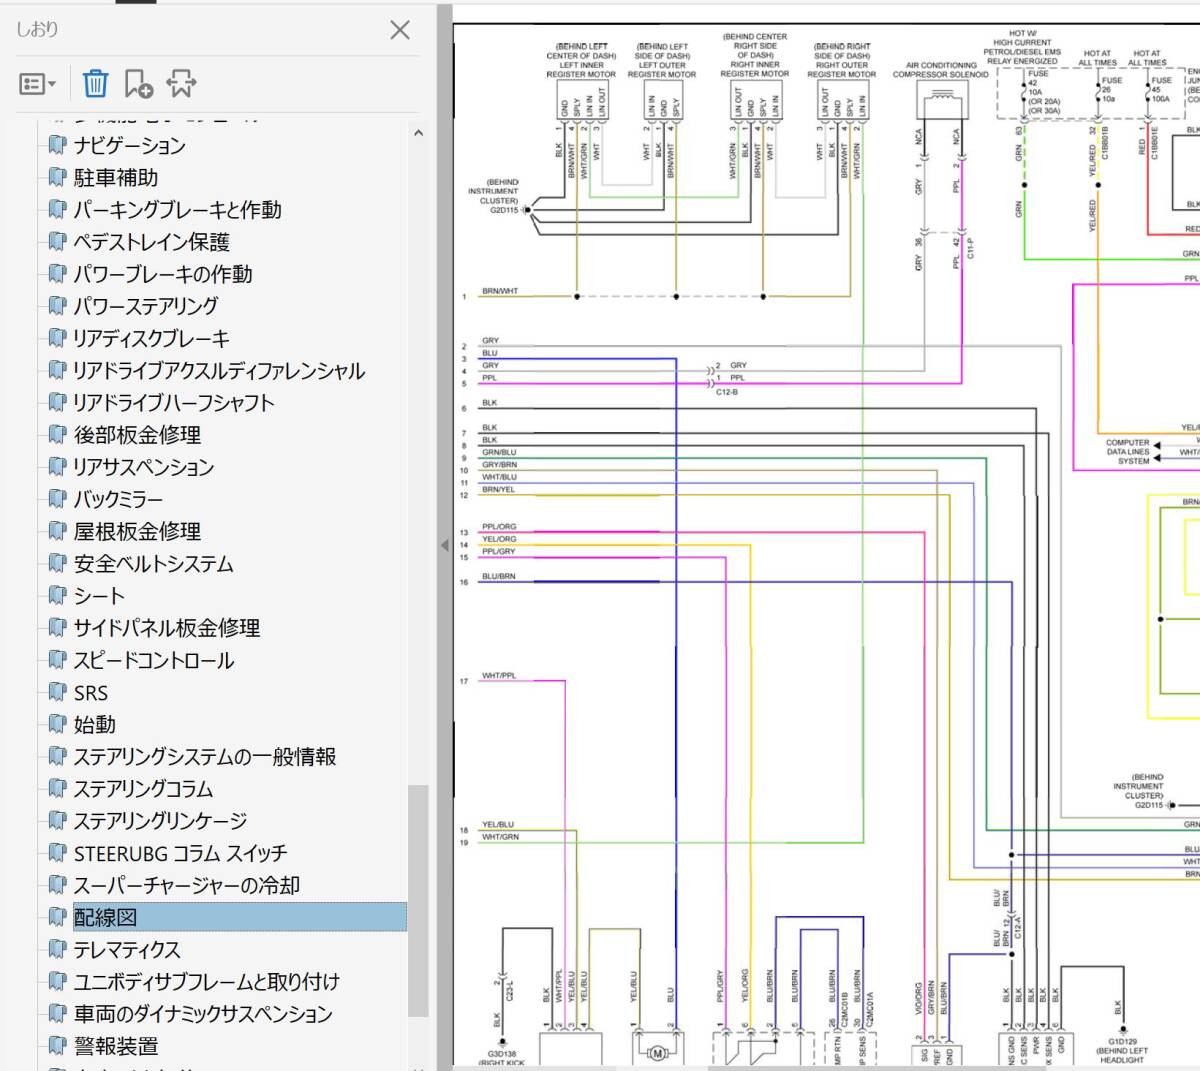Image resolution: width=1200 pixels, height=1071 pixels.
Task: Click the bookmark icon beside シート
Action: (x=58, y=596)
